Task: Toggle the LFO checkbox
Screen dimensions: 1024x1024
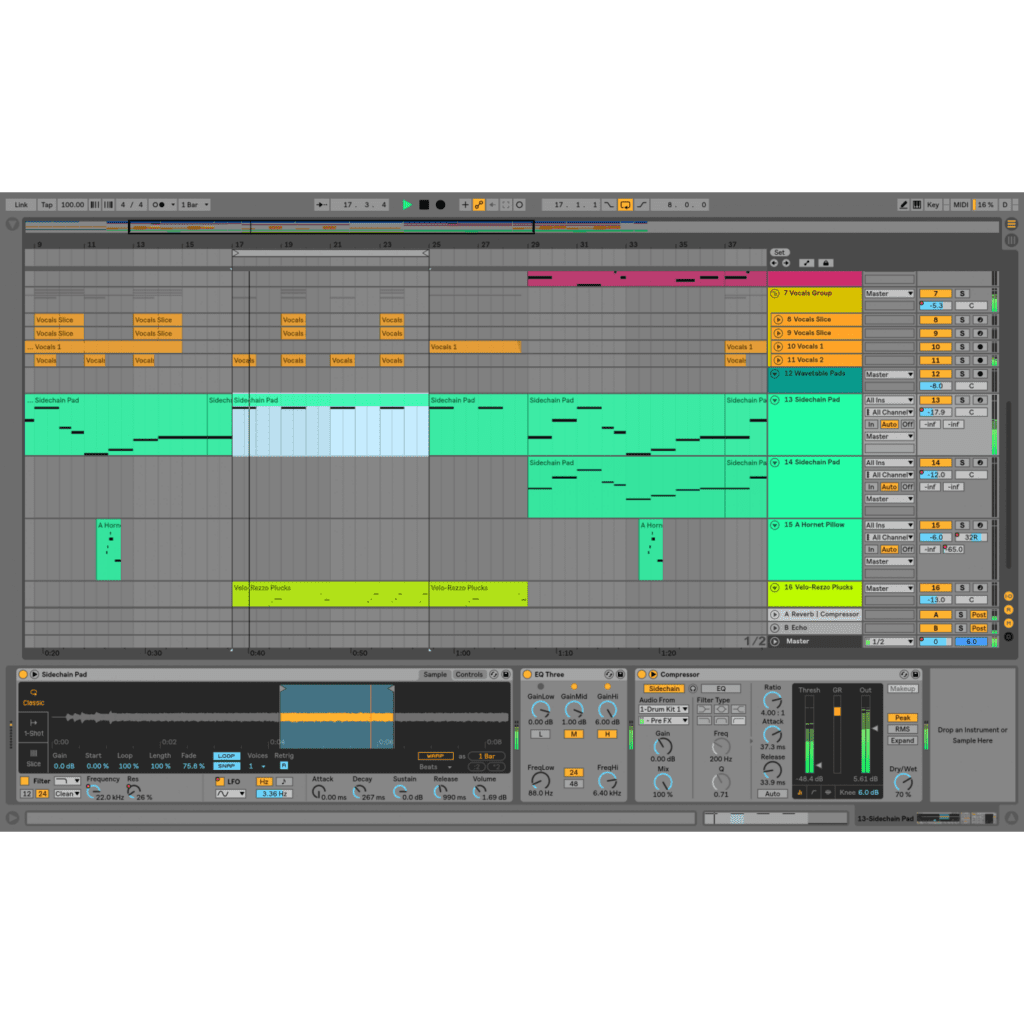Action: click(219, 782)
